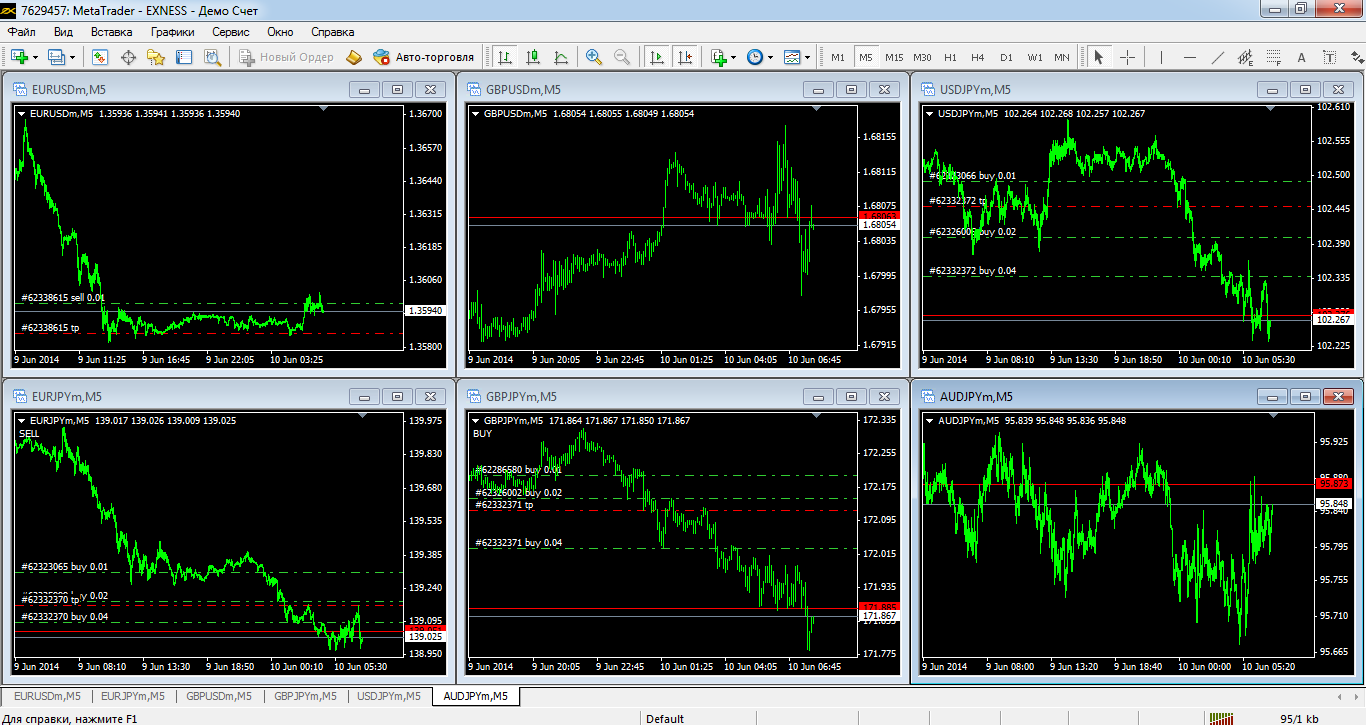1366x725 pixels.
Task: Toggle the chart shift button
Action: click(685, 57)
